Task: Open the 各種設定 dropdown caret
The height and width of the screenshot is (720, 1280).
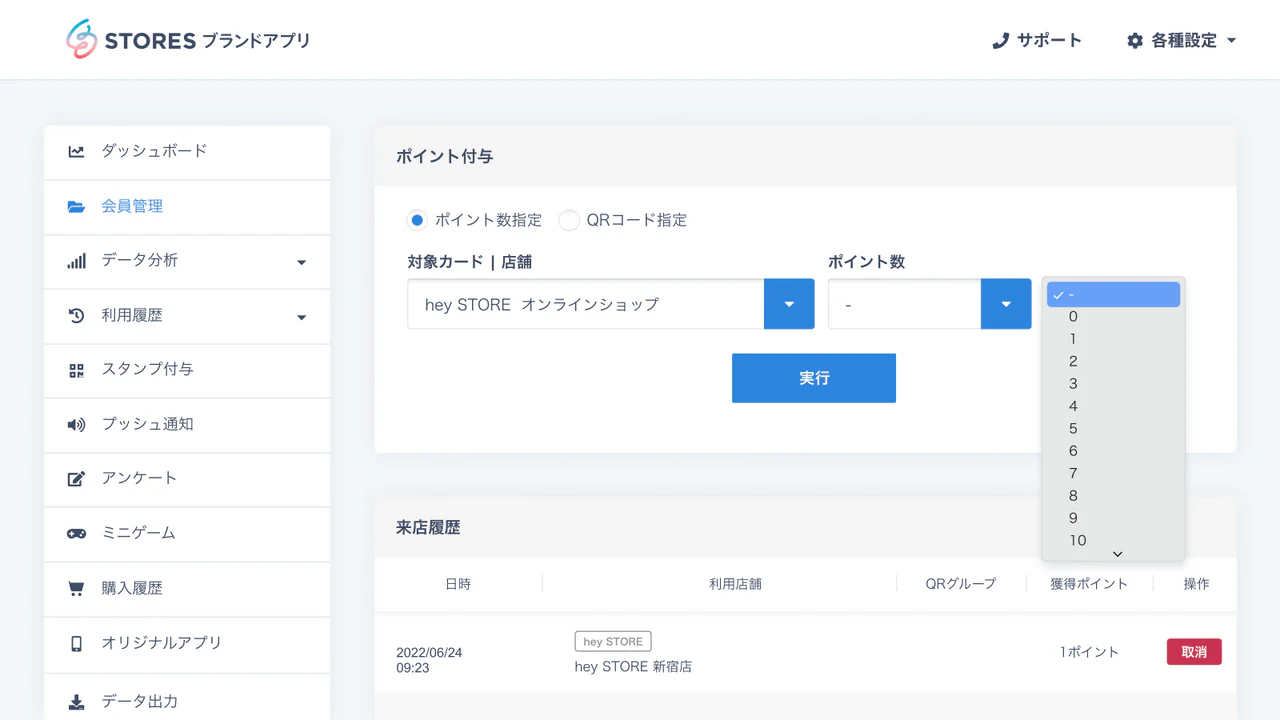Action: (x=1231, y=41)
